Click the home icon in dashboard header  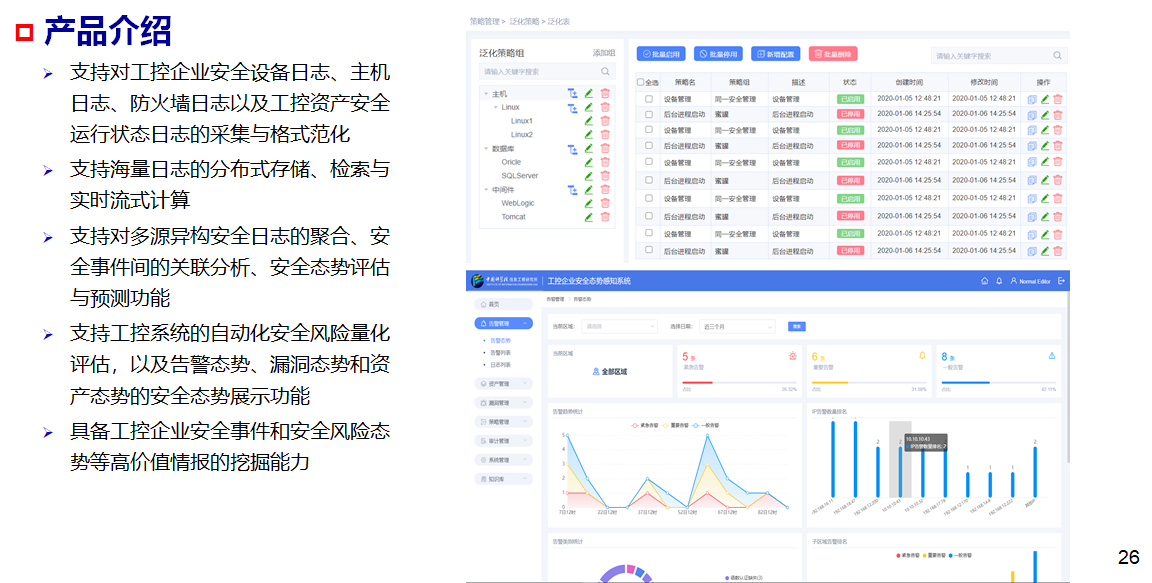(x=984, y=281)
